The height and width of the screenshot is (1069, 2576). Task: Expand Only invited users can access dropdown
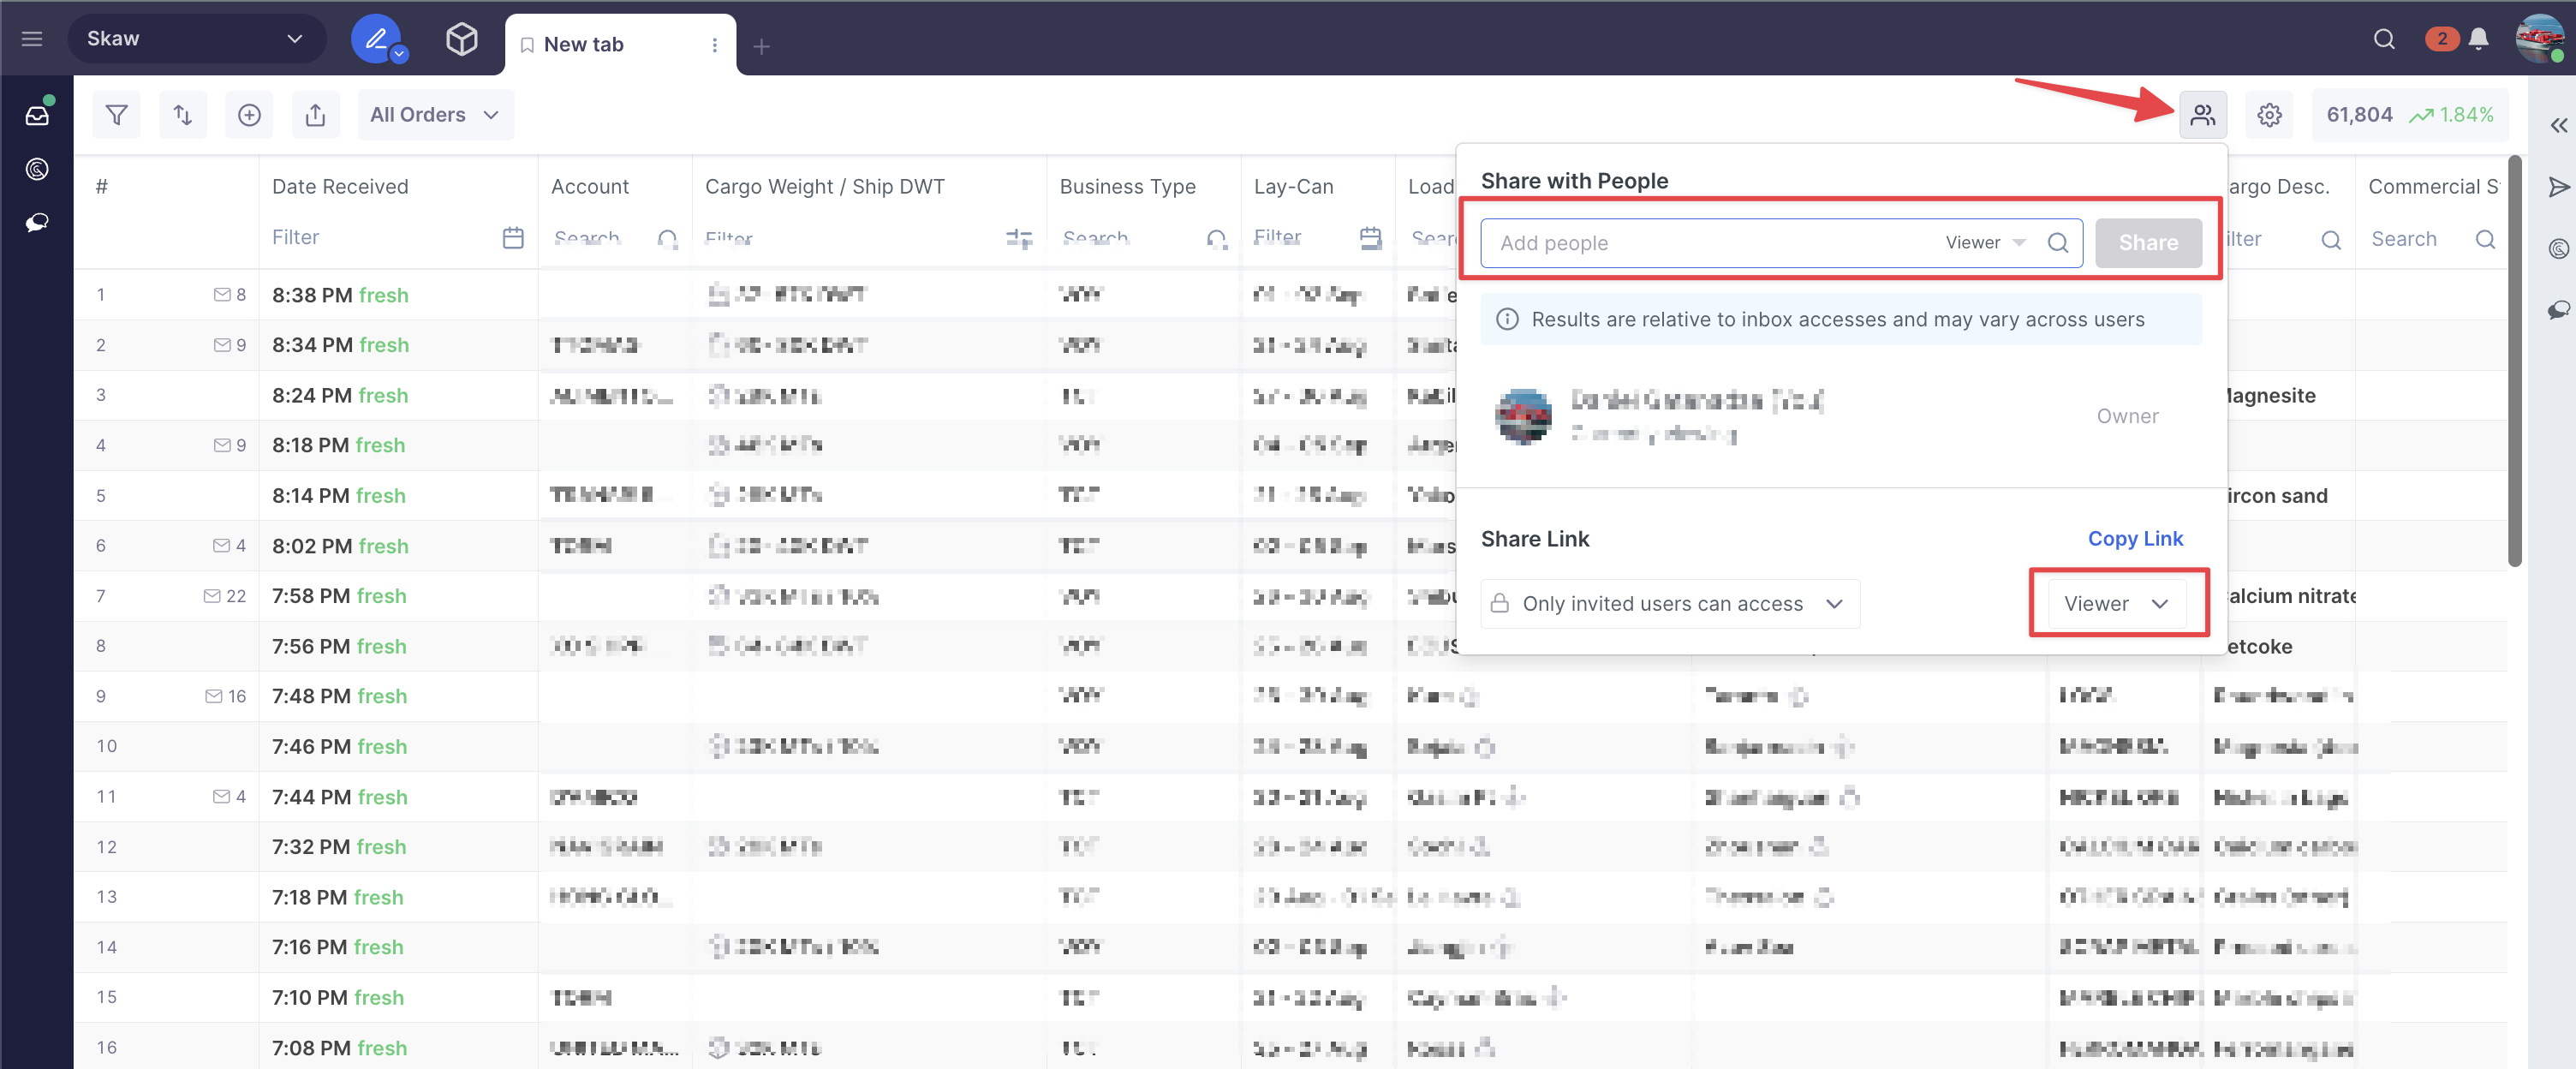(1670, 604)
